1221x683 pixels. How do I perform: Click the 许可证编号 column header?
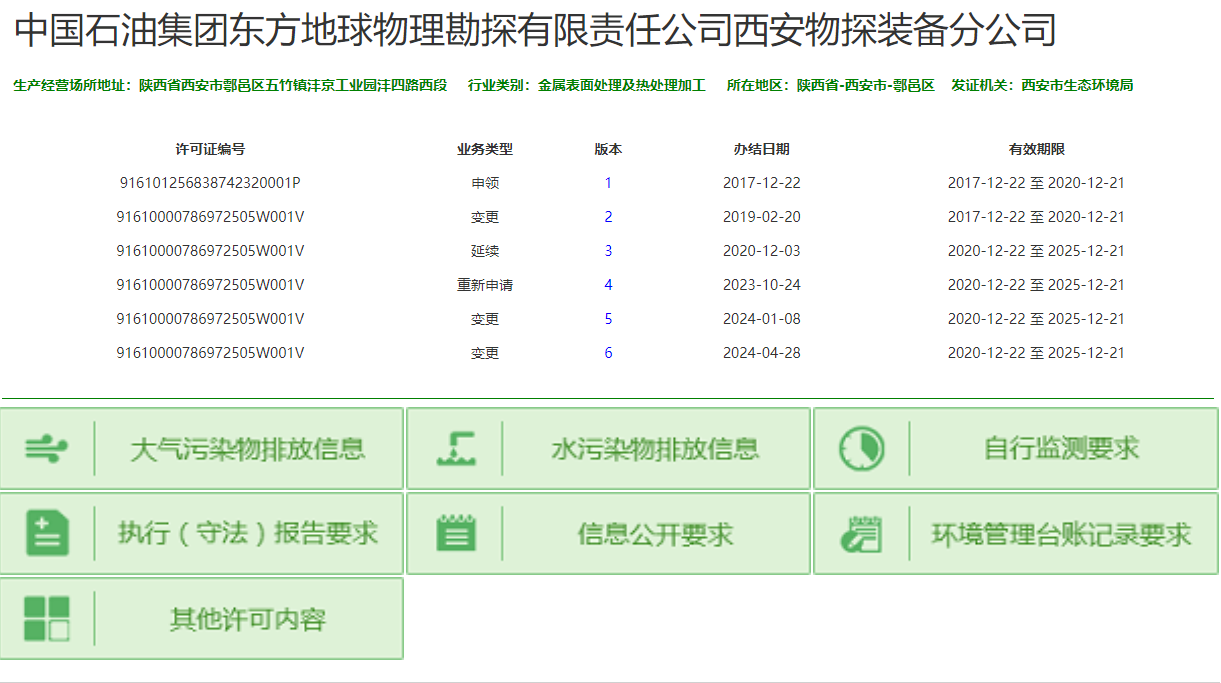[210, 149]
